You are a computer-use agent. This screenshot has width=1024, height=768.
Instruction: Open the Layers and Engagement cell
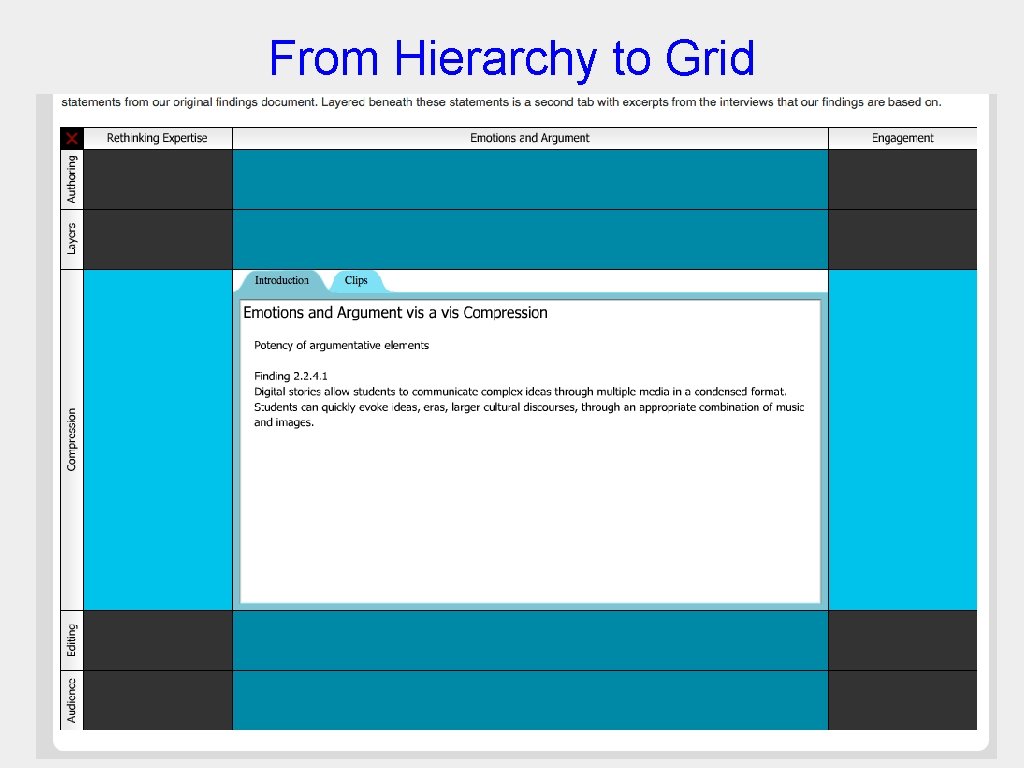coord(903,239)
